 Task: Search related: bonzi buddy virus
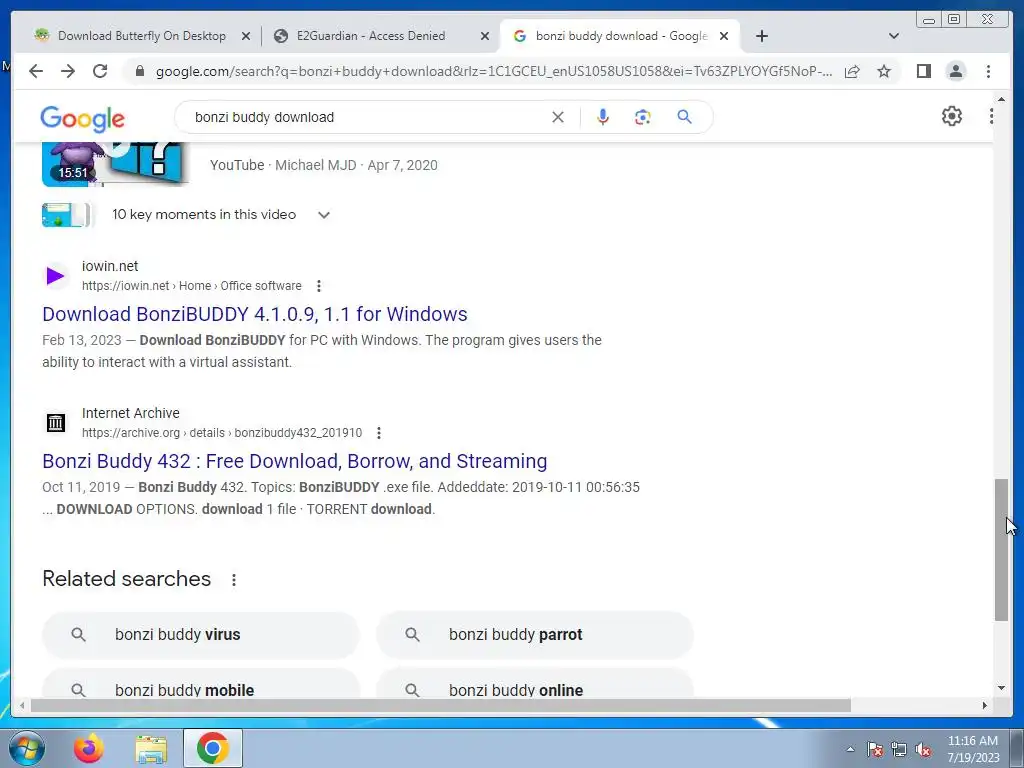pos(200,635)
